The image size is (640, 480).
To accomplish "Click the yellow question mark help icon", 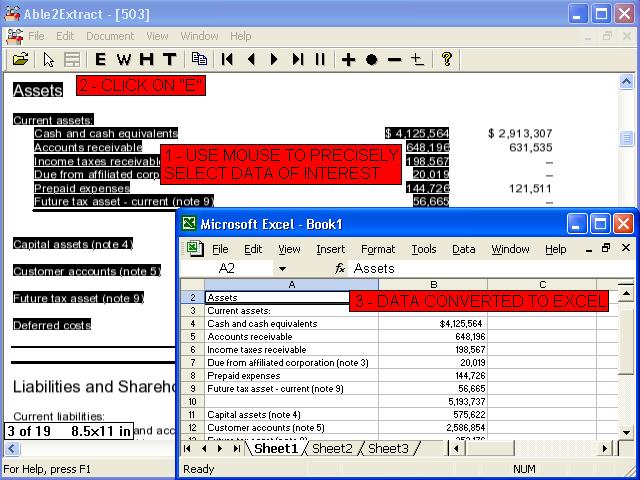I will (447, 59).
